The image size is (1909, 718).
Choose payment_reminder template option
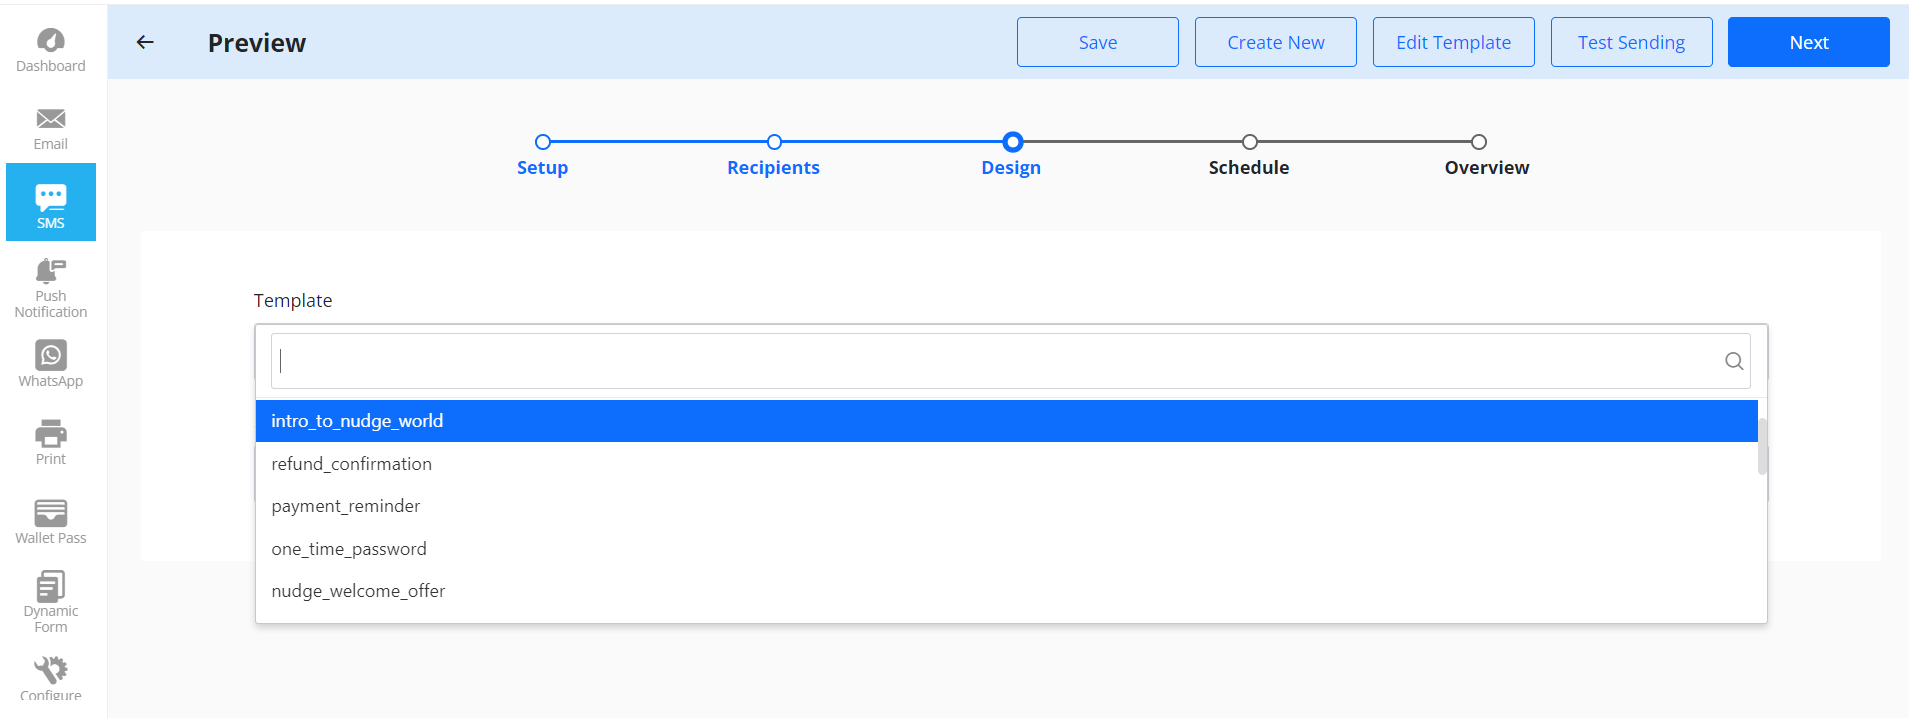click(1007, 506)
